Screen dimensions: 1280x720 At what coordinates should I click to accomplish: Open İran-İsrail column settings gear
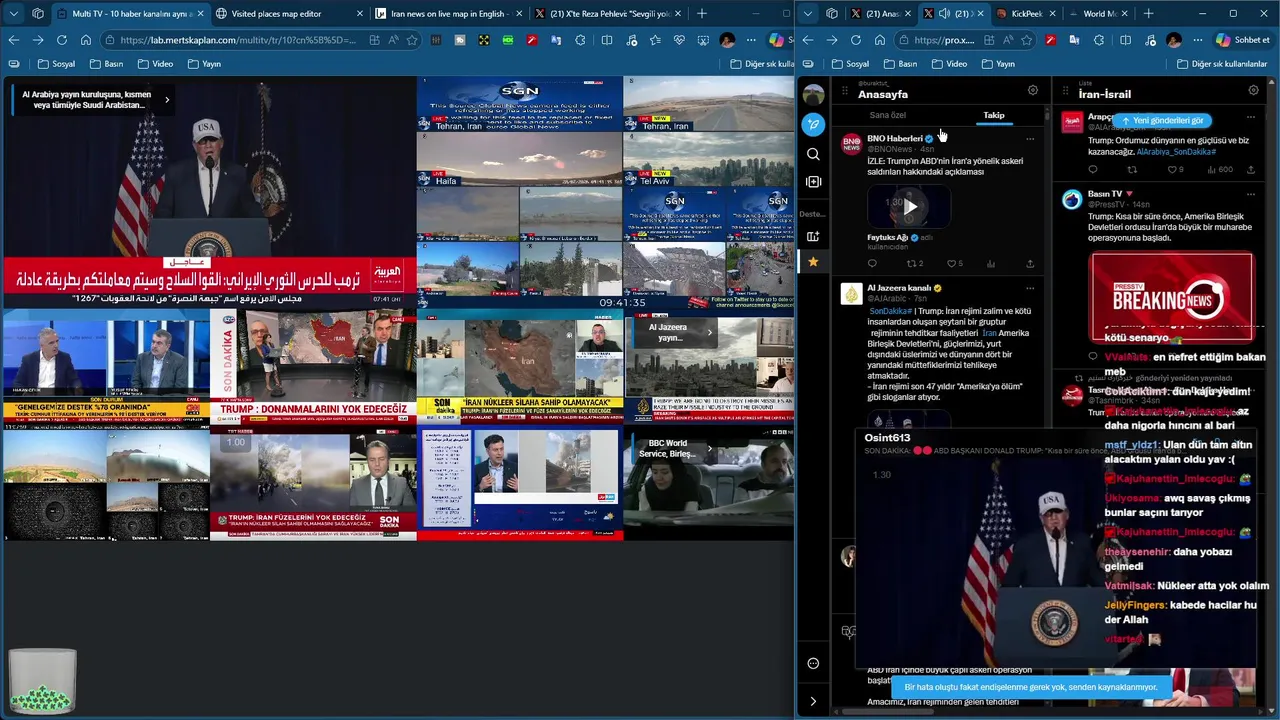1253,90
